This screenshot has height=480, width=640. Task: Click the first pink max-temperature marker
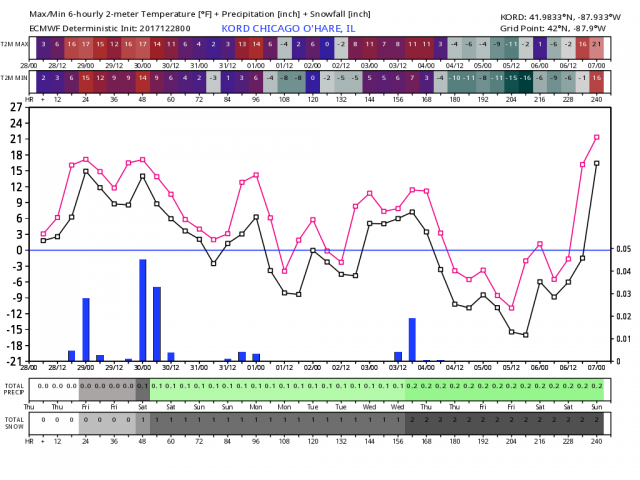43,234
